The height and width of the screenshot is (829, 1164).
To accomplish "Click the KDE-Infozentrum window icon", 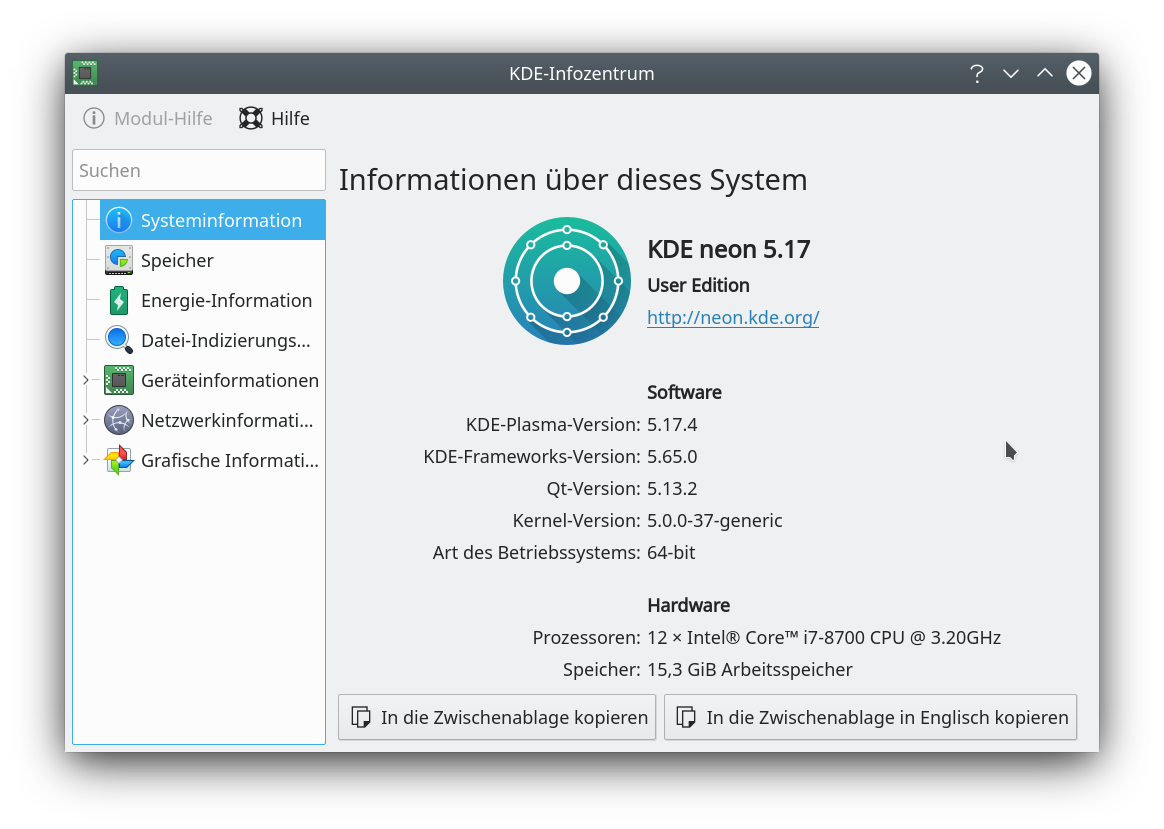I will (x=85, y=72).
